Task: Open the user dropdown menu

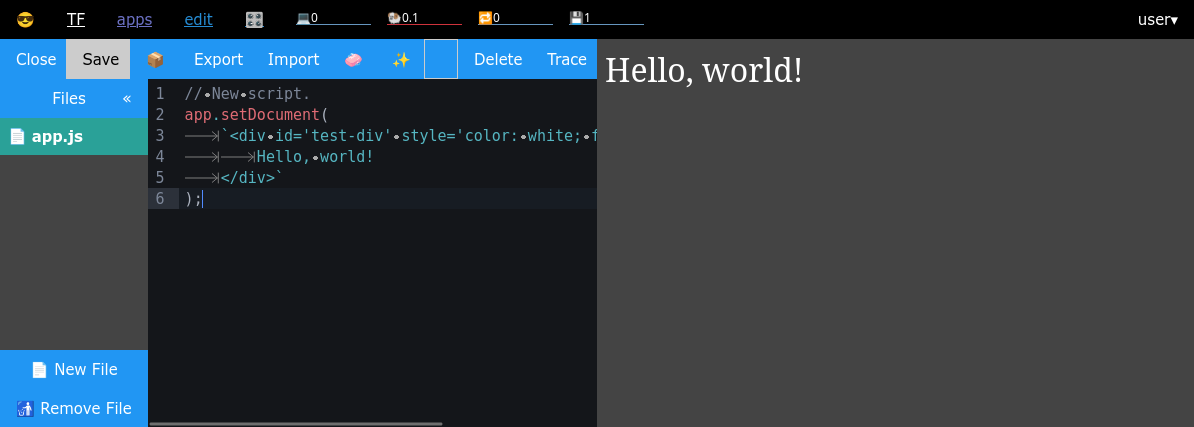Action: tap(1157, 19)
